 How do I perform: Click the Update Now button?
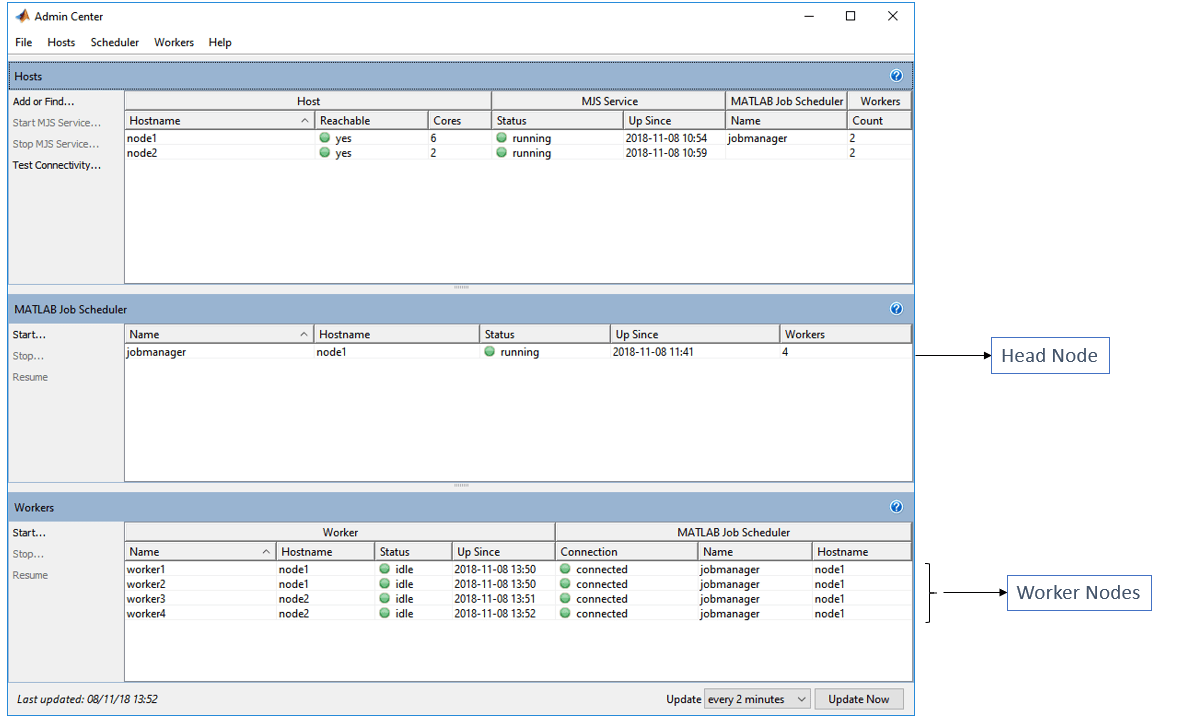click(858, 699)
